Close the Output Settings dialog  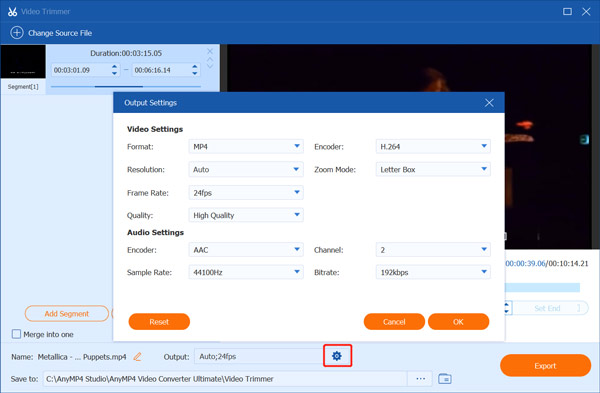point(489,103)
